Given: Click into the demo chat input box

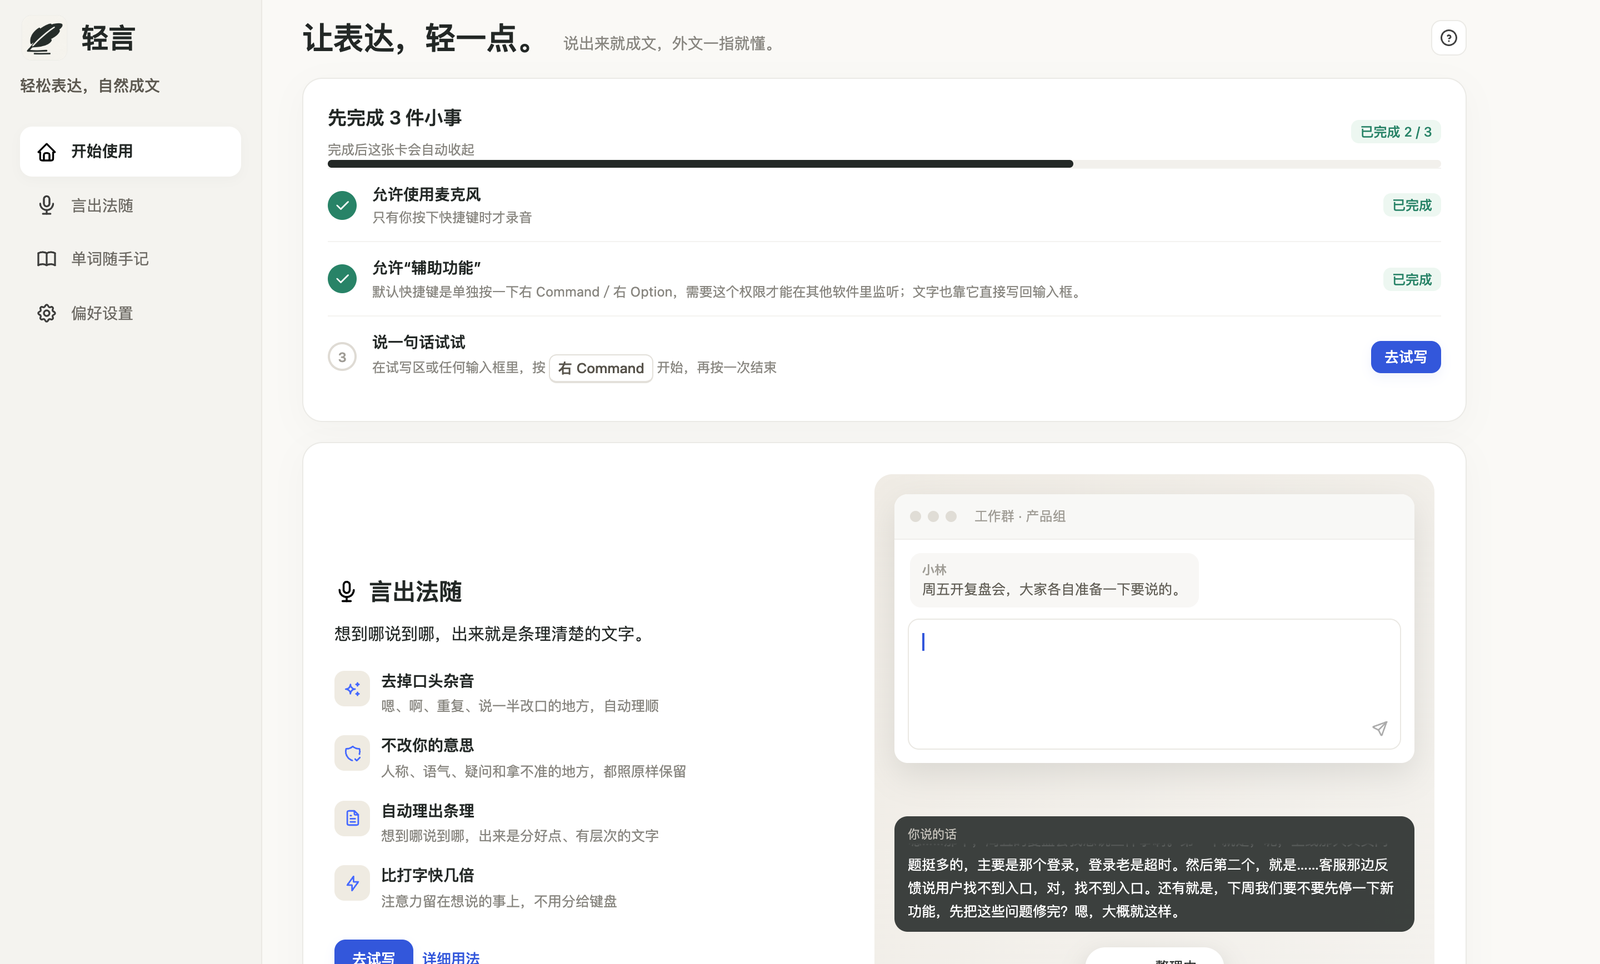Looking at the screenshot, I should (x=1154, y=684).
